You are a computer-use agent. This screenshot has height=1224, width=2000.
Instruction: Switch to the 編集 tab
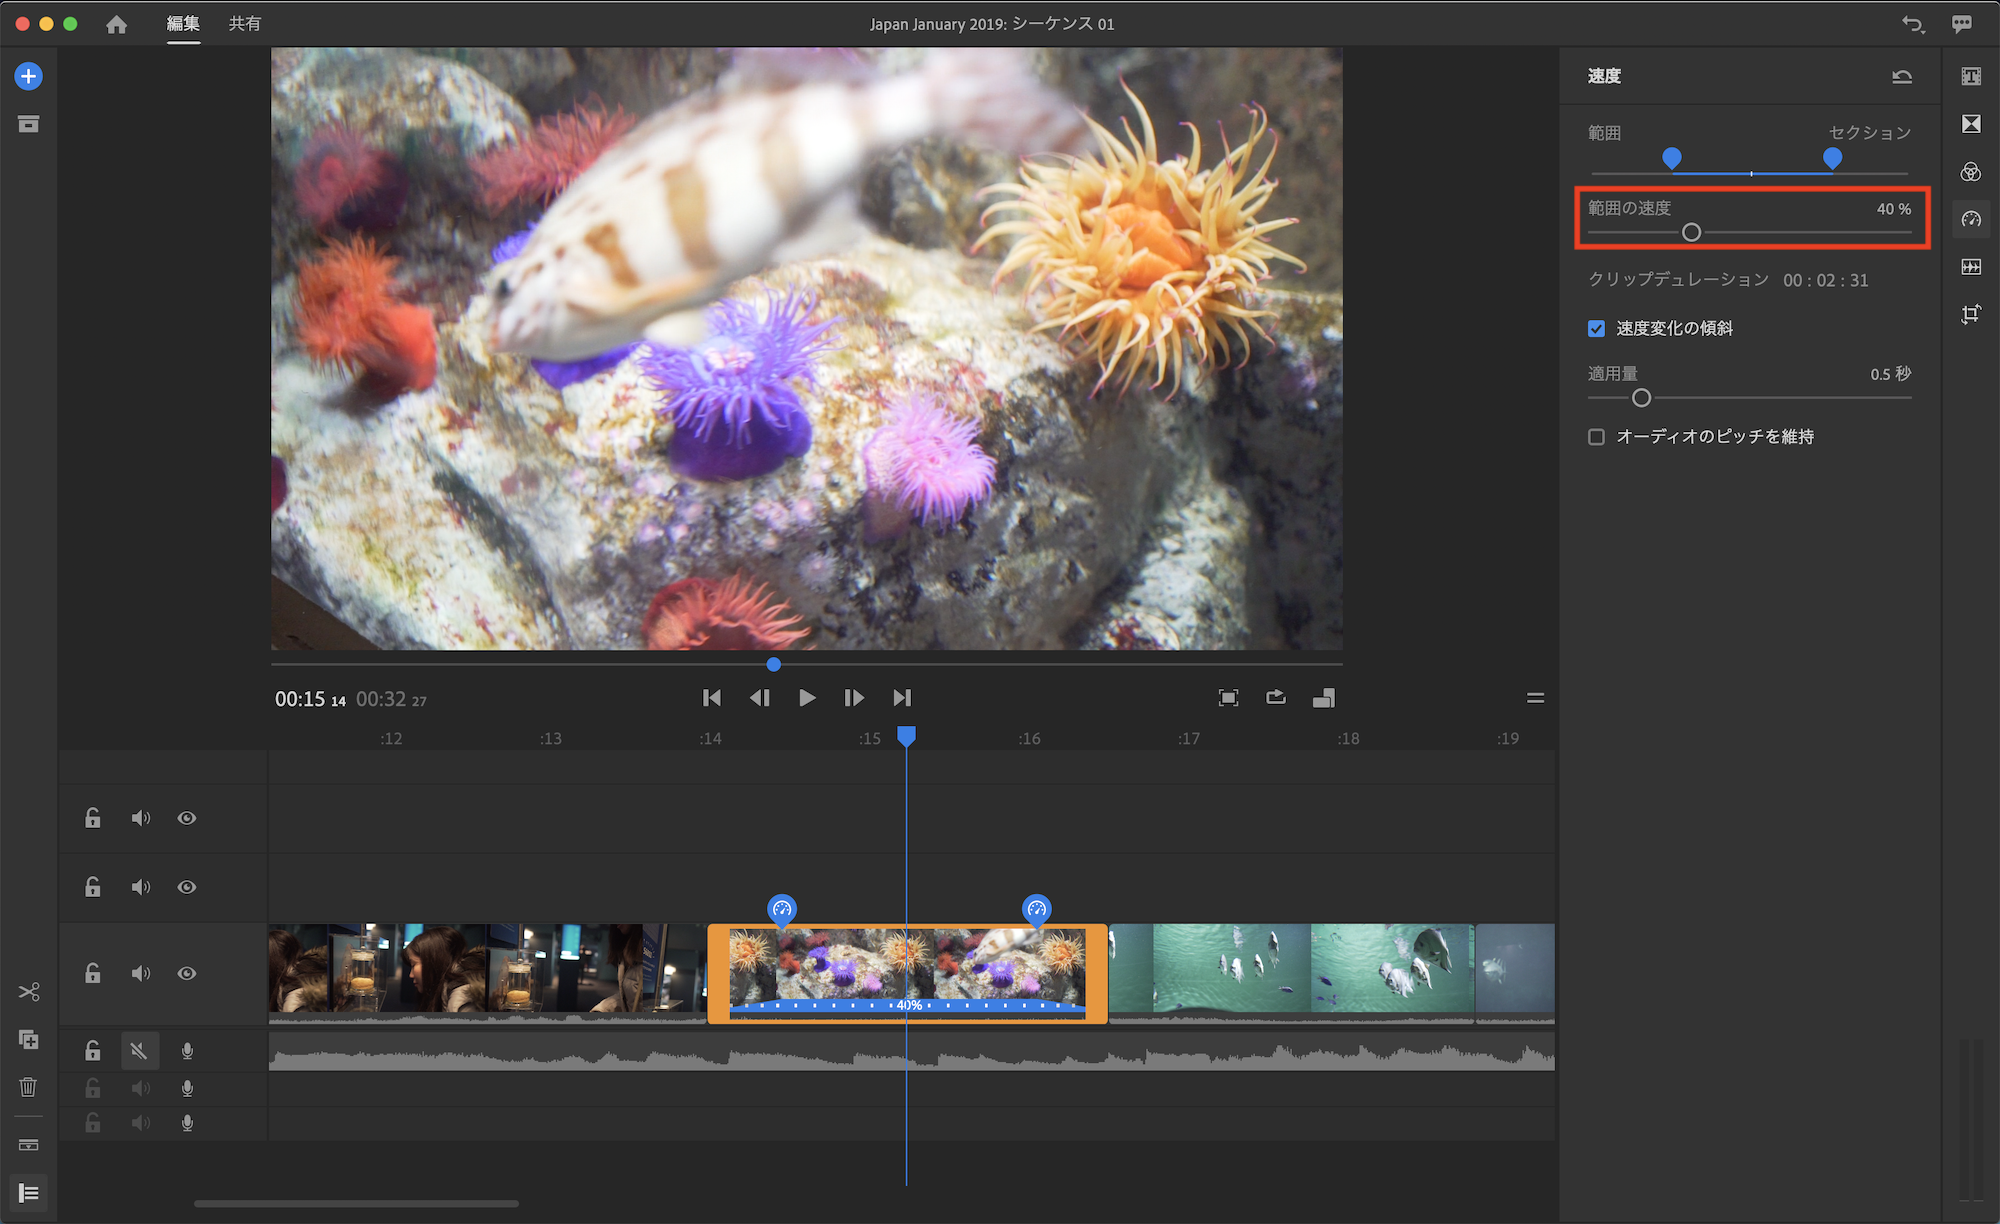tap(183, 23)
